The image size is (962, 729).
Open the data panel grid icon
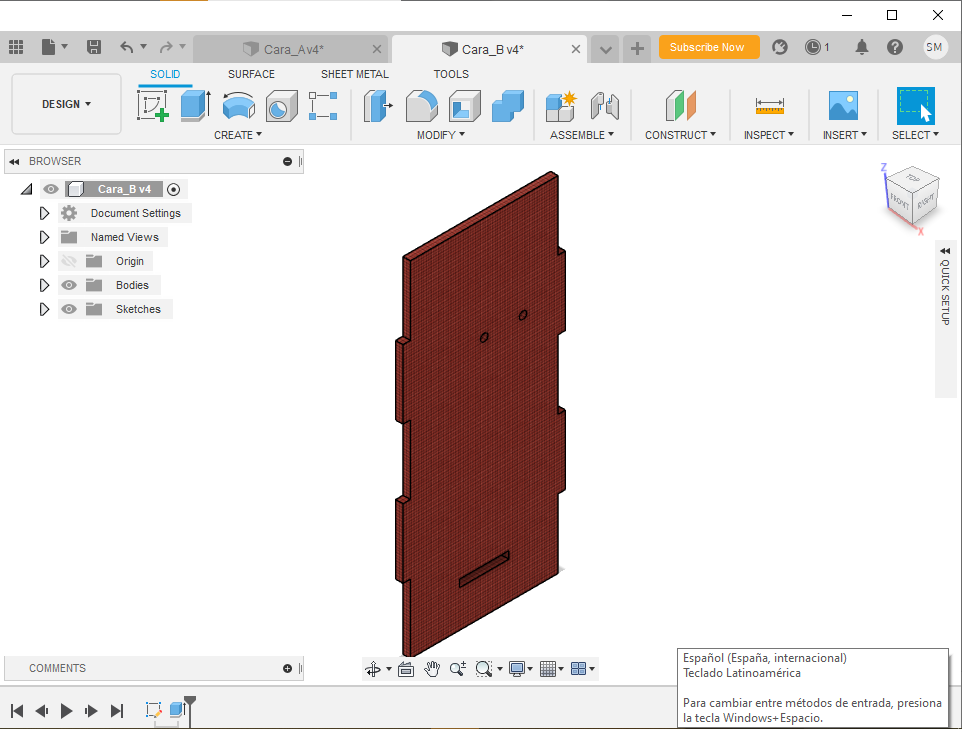16,47
